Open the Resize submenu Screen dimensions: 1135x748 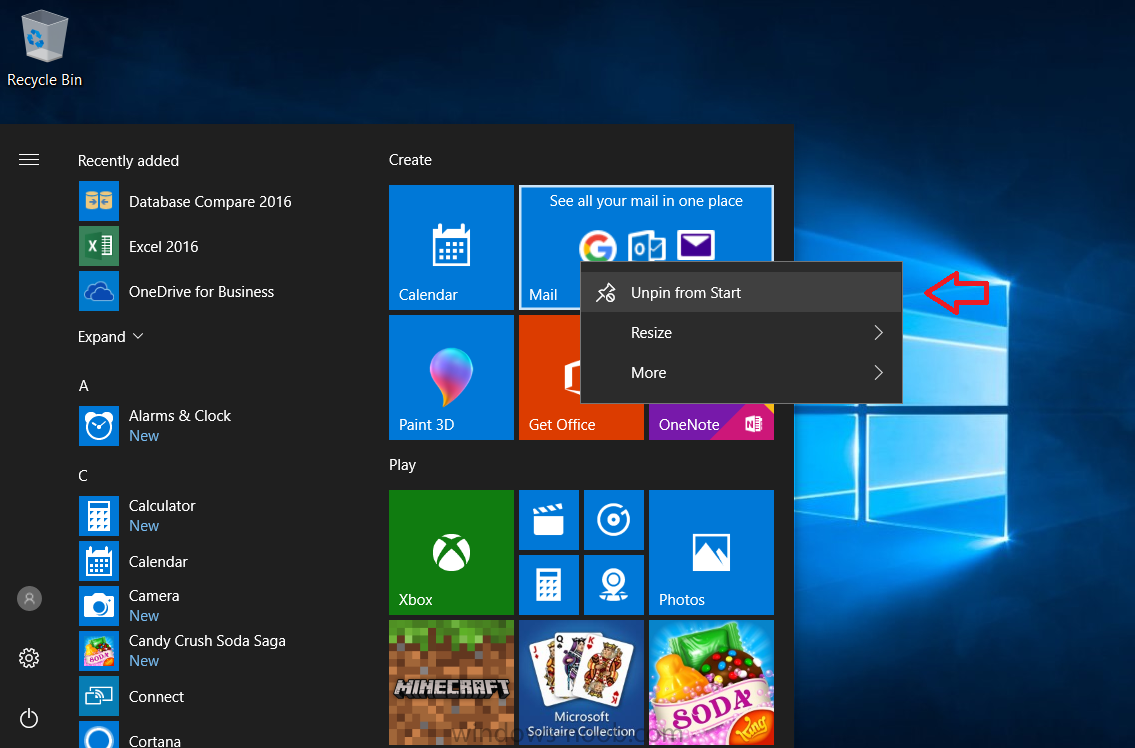point(741,332)
